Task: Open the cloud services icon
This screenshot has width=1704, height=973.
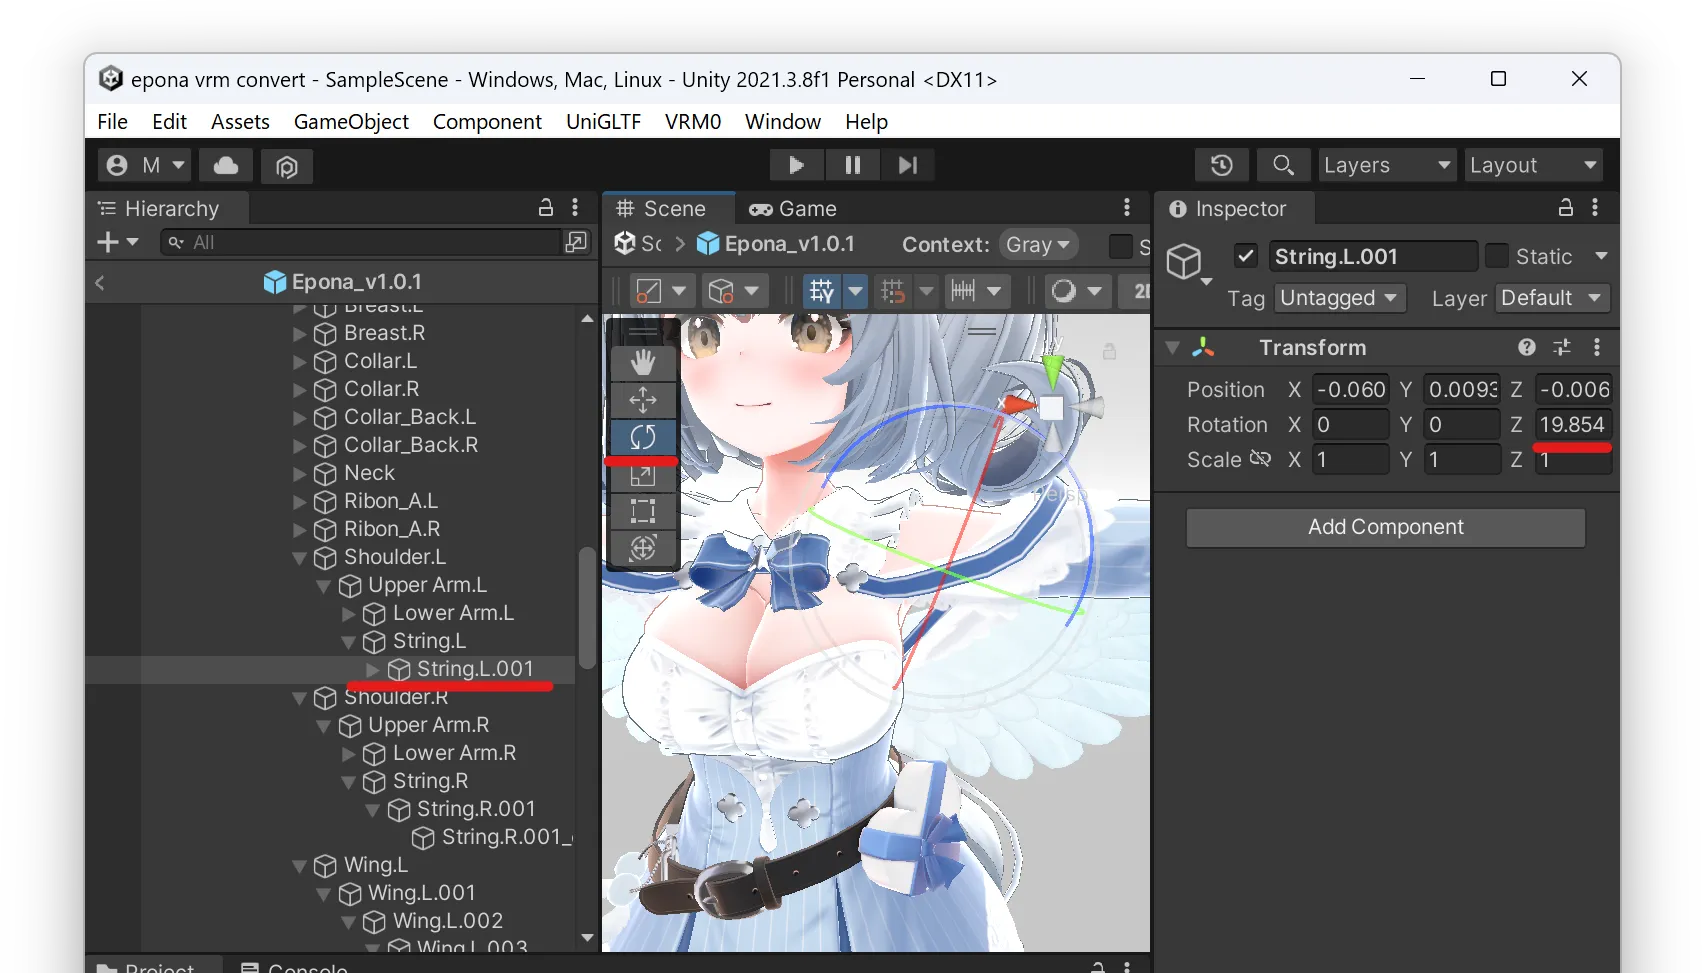Action: tap(226, 165)
